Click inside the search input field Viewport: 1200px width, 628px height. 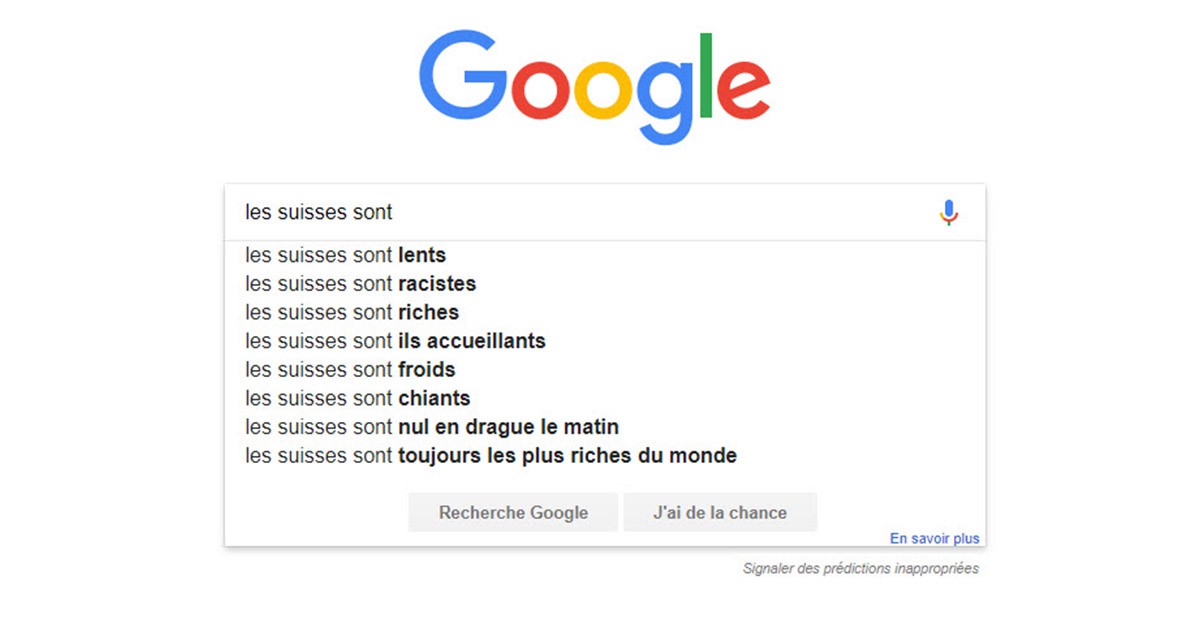[600, 212]
